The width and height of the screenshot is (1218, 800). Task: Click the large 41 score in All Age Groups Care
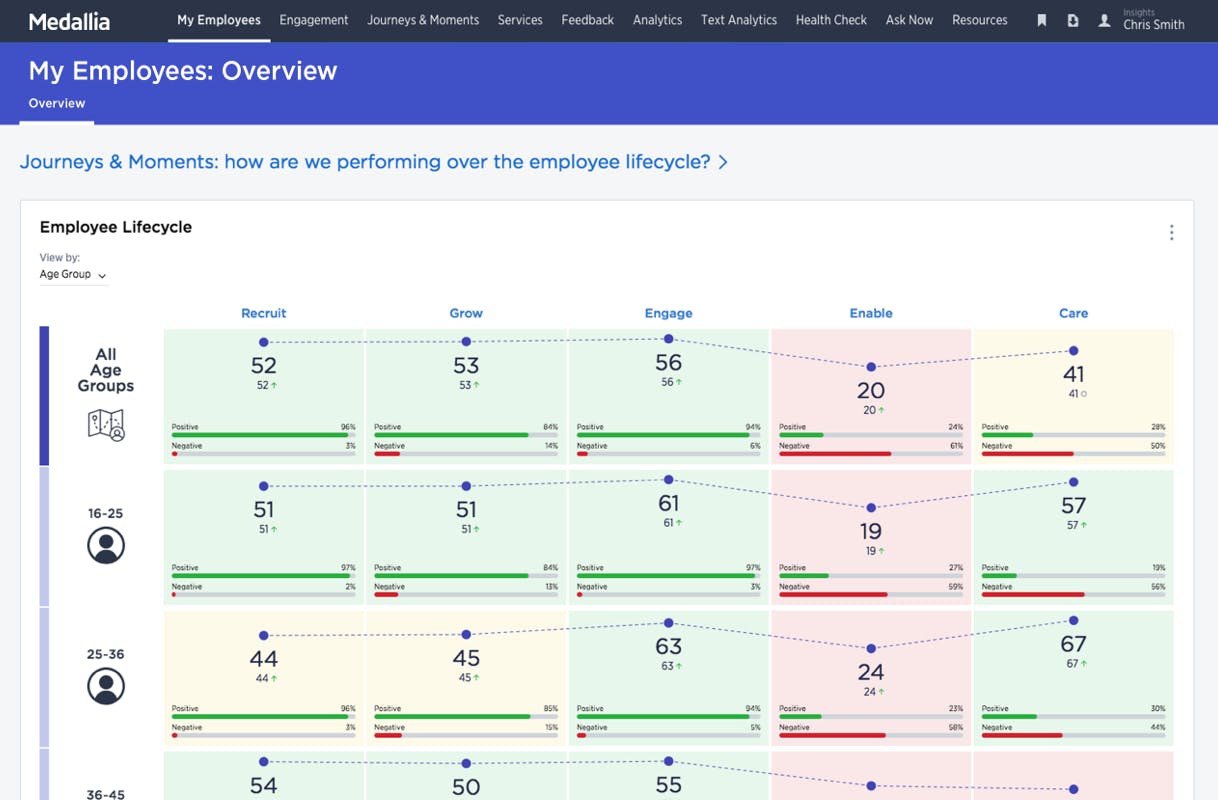pos(1073,375)
